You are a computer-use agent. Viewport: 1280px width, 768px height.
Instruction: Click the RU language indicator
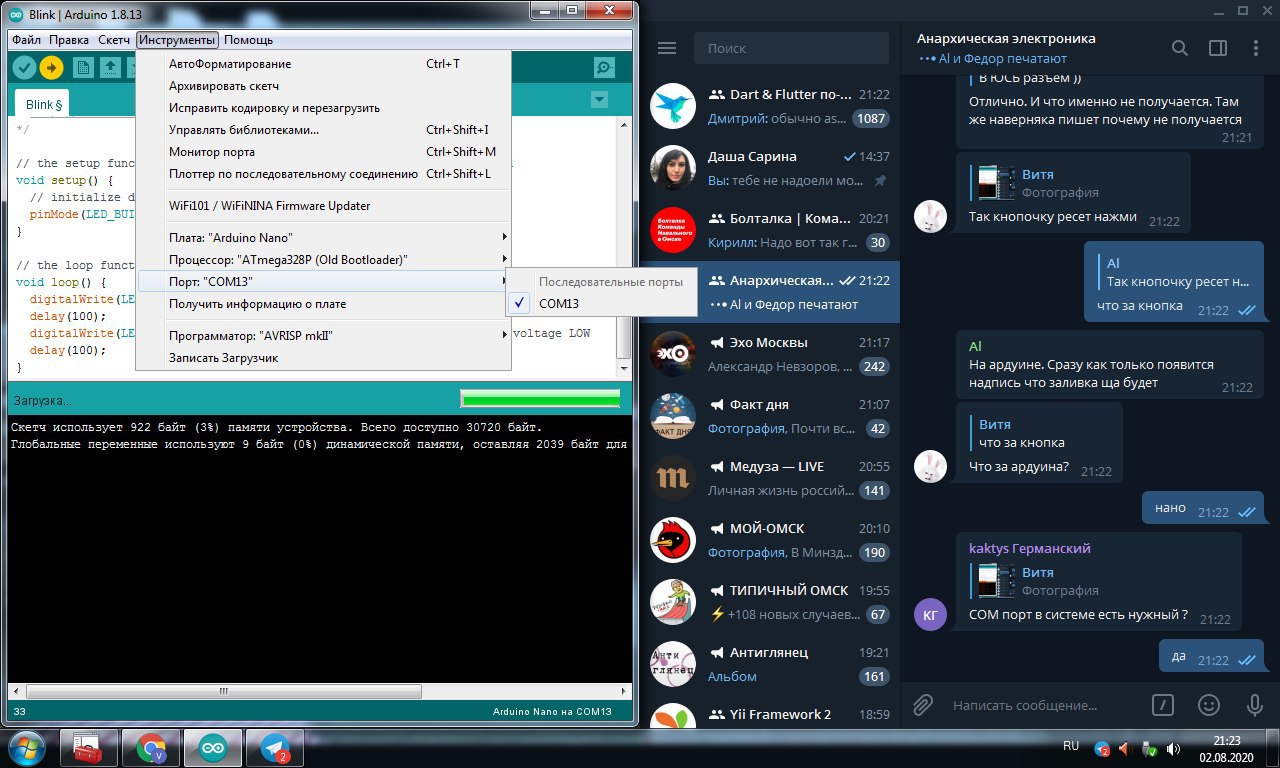pos(1071,746)
